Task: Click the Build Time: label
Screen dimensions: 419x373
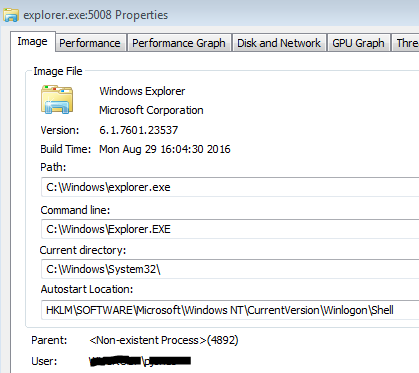Action: pos(65,149)
